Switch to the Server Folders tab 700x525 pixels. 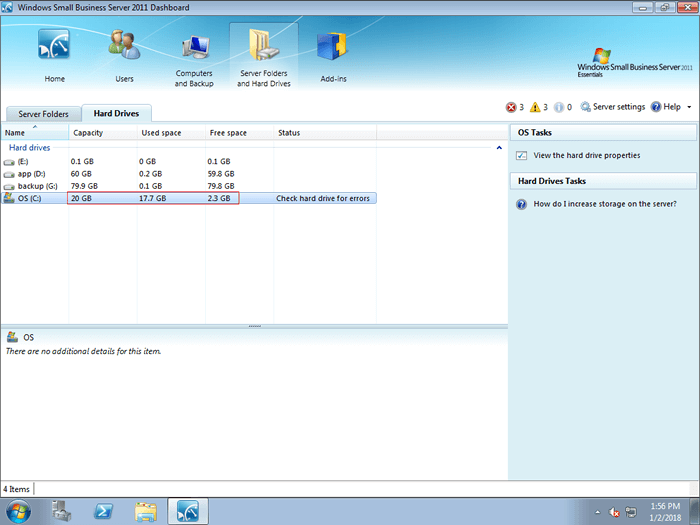tap(43, 114)
